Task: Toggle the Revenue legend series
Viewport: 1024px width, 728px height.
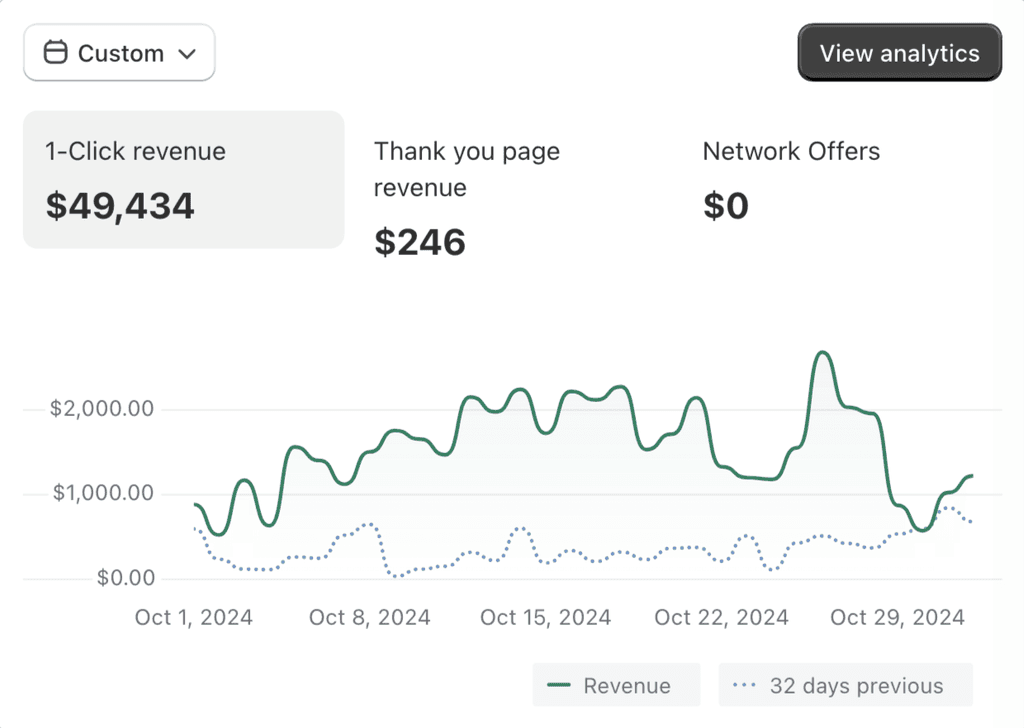Action: 616,685
